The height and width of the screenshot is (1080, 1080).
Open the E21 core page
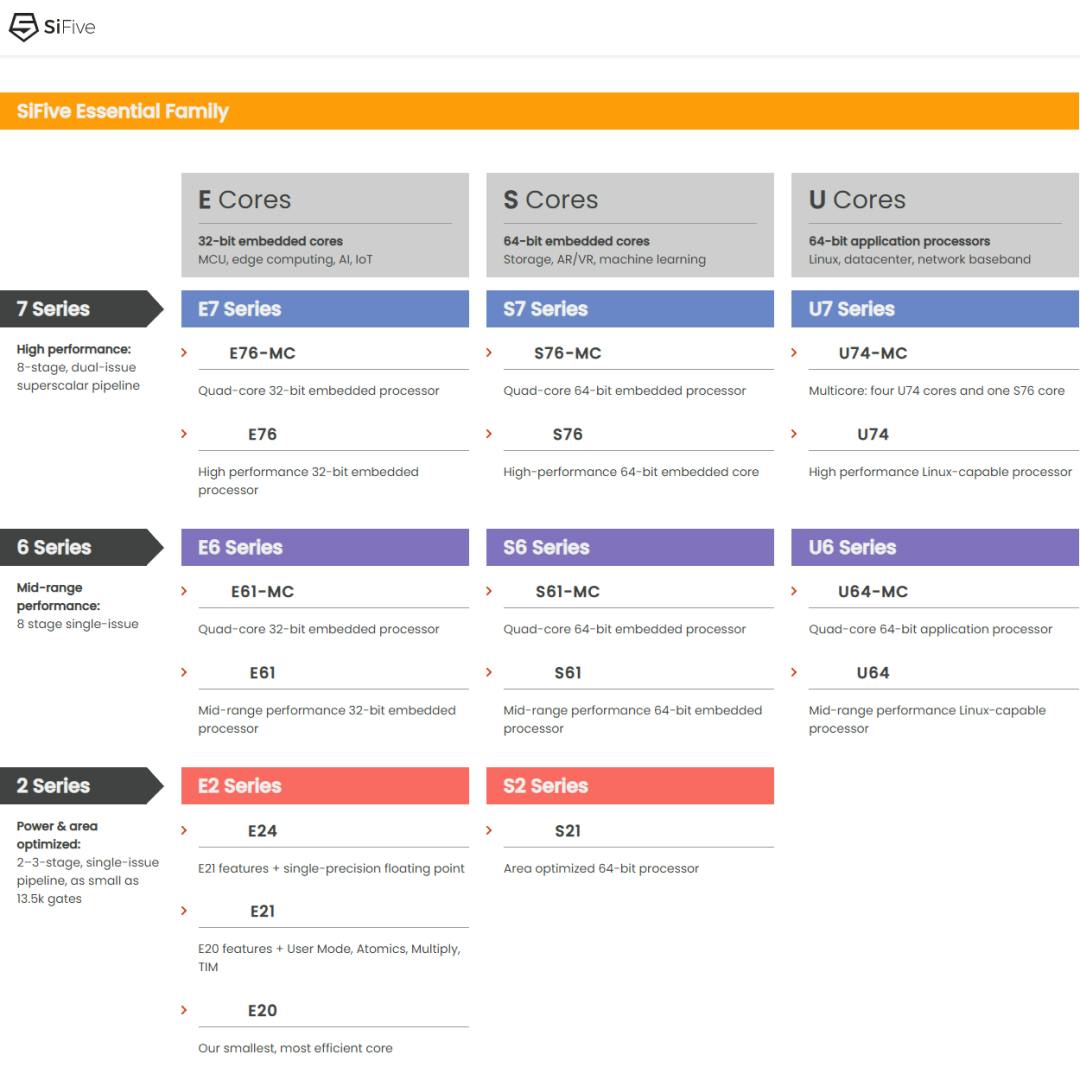point(262,911)
